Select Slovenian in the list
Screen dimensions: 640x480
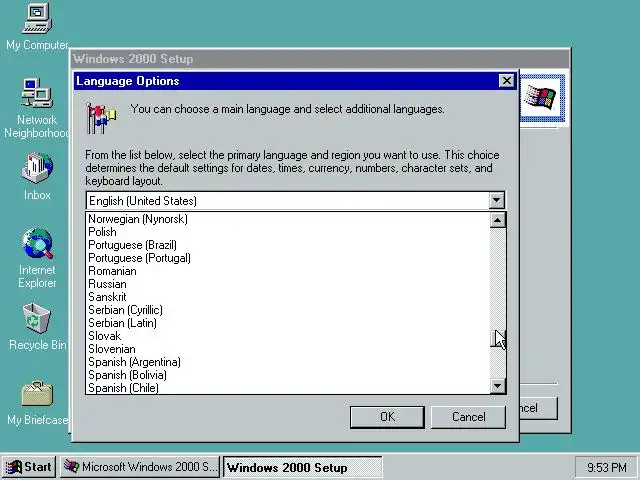pyautogui.click(x=288, y=349)
